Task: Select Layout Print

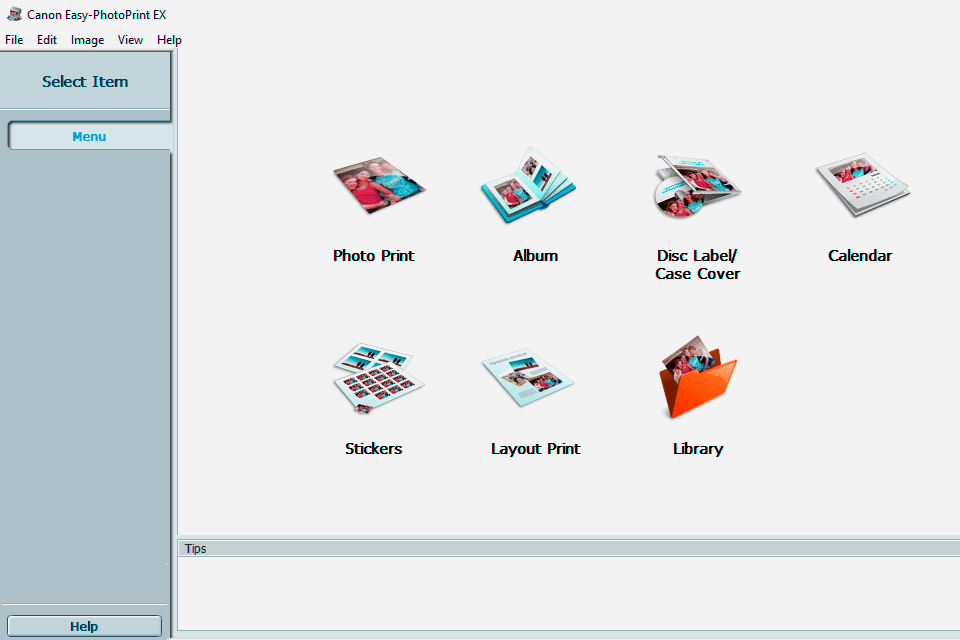Action: [527, 378]
